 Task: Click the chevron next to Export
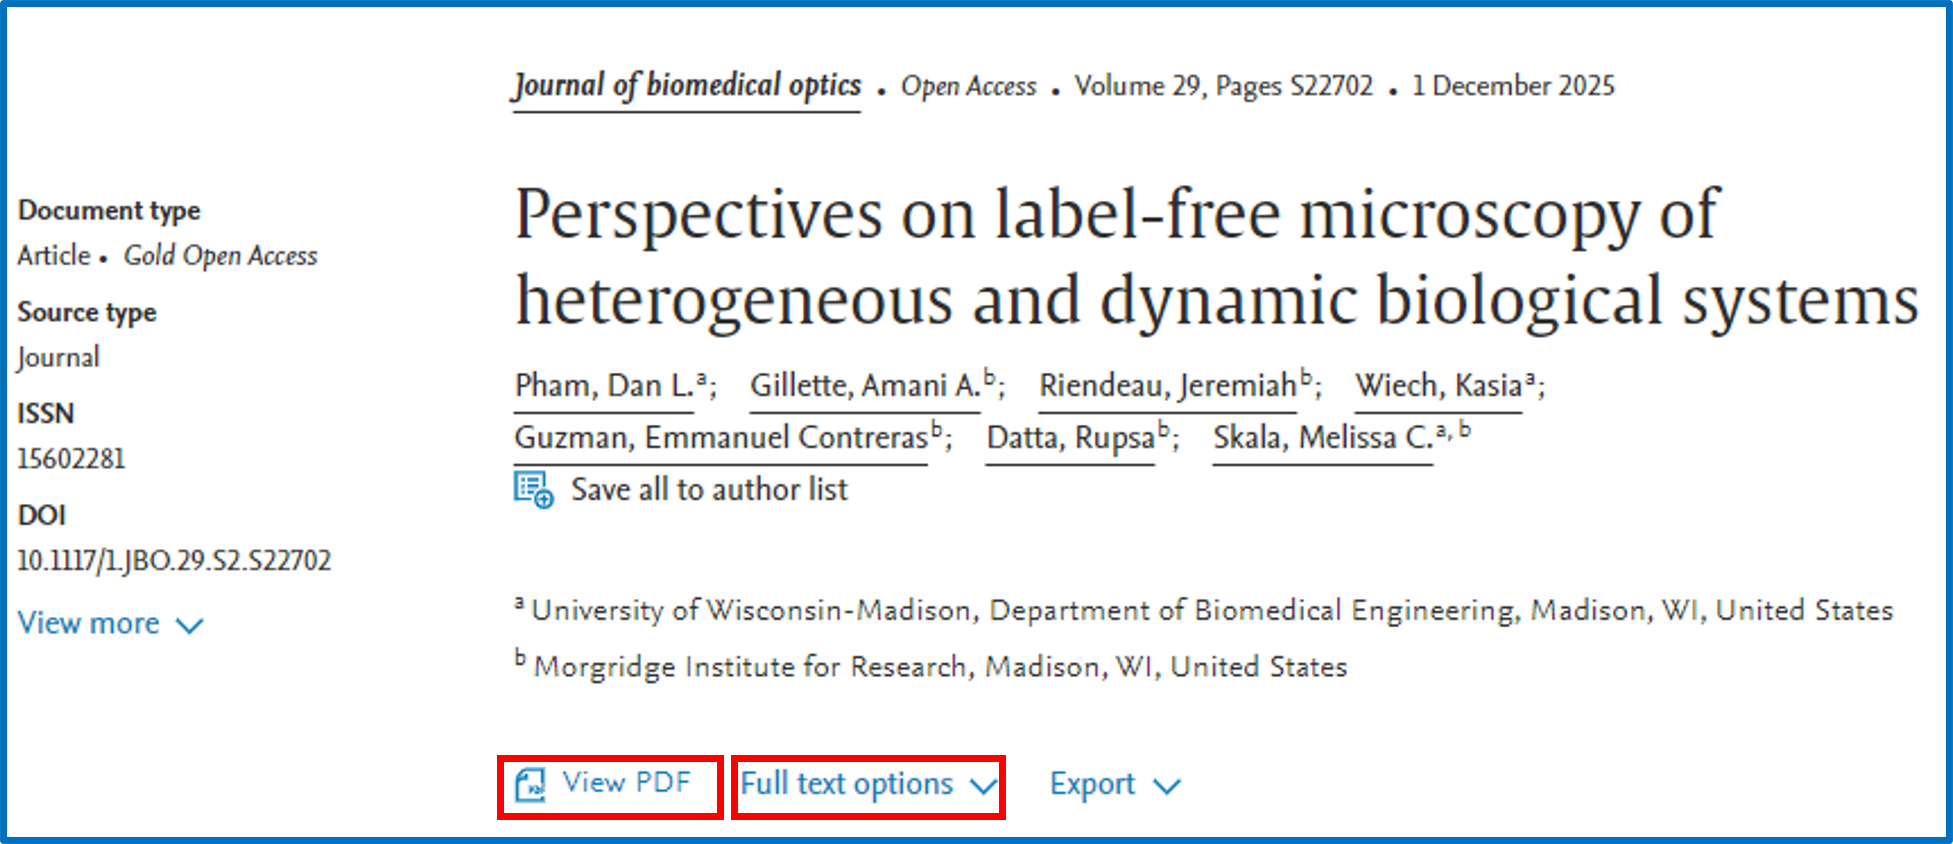point(1167,787)
